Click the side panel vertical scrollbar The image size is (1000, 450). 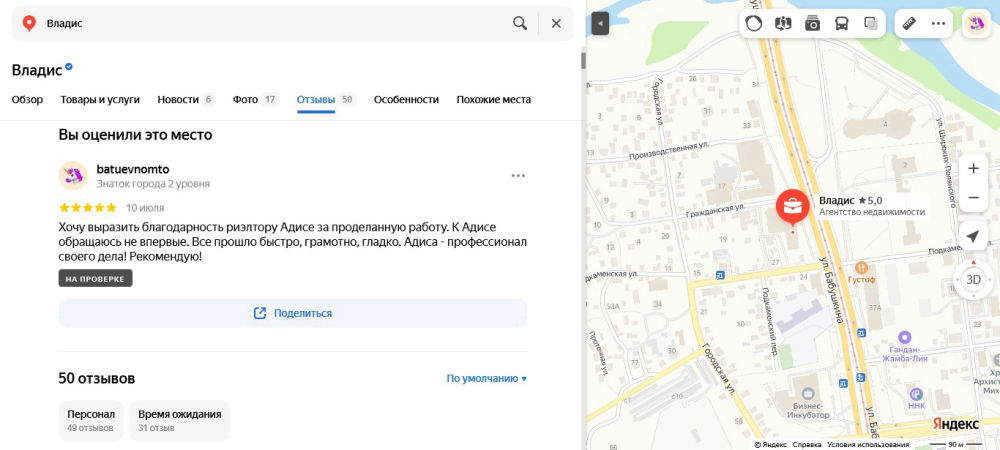tap(583, 61)
